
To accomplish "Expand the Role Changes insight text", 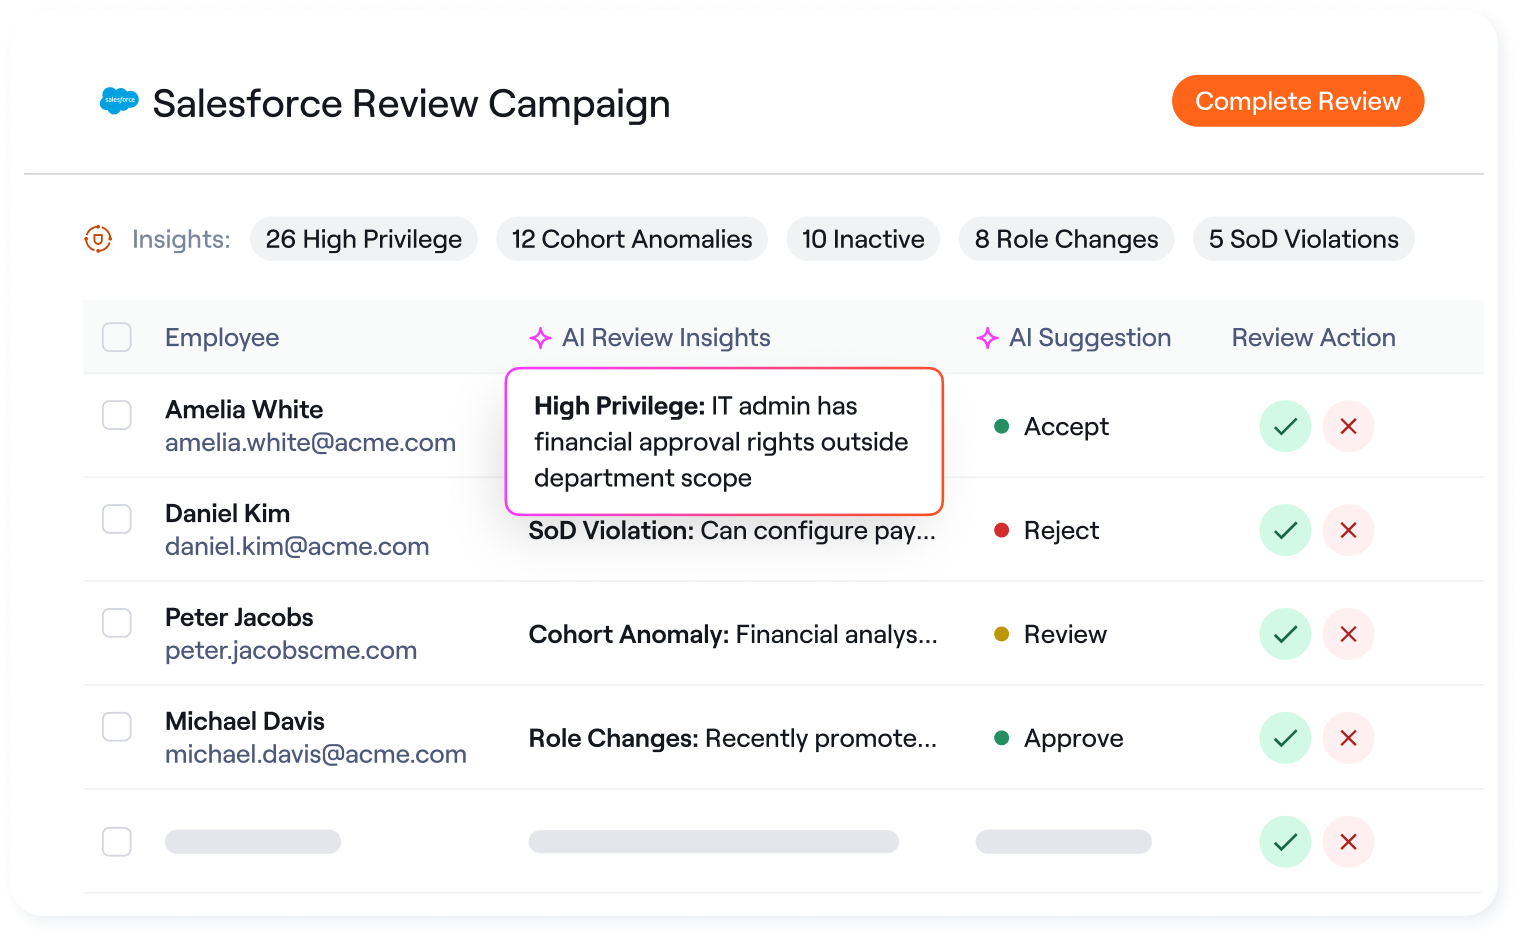I will click(x=732, y=739).
